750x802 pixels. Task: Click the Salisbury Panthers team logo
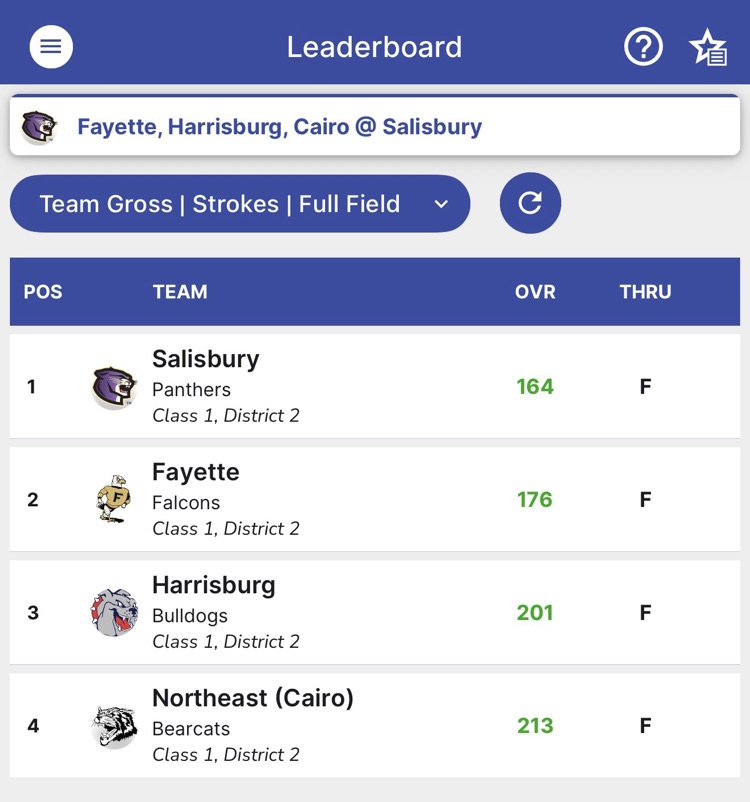tap(113, 387)
